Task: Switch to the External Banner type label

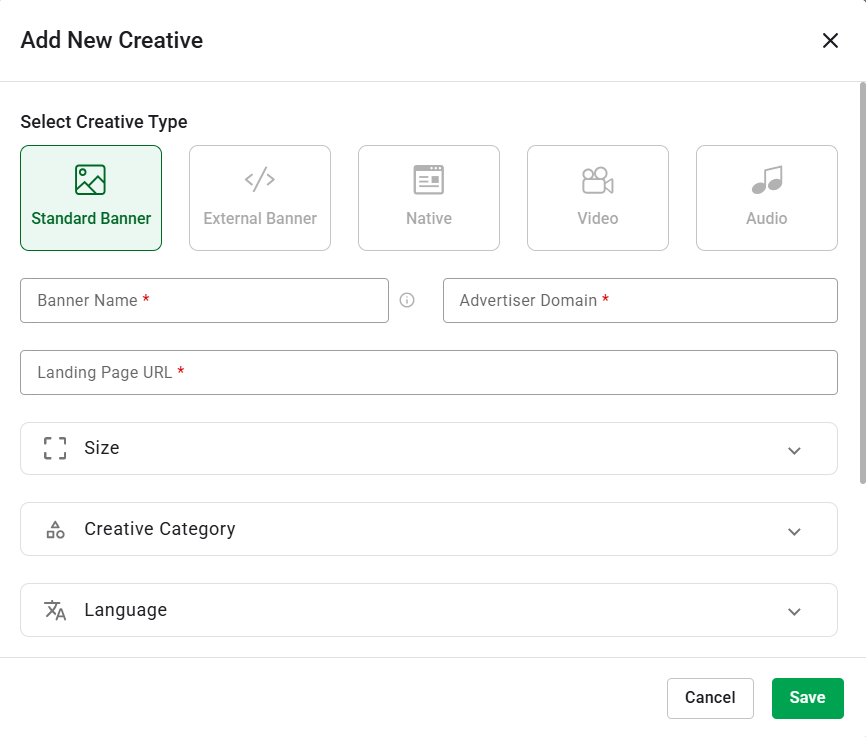Action: pos(260,218)
